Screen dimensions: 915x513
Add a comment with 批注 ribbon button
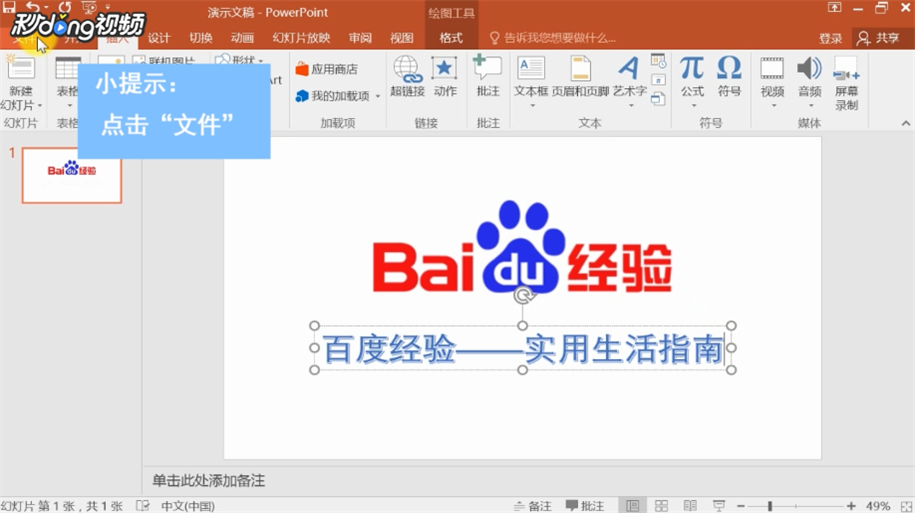[x=488, y=76]
